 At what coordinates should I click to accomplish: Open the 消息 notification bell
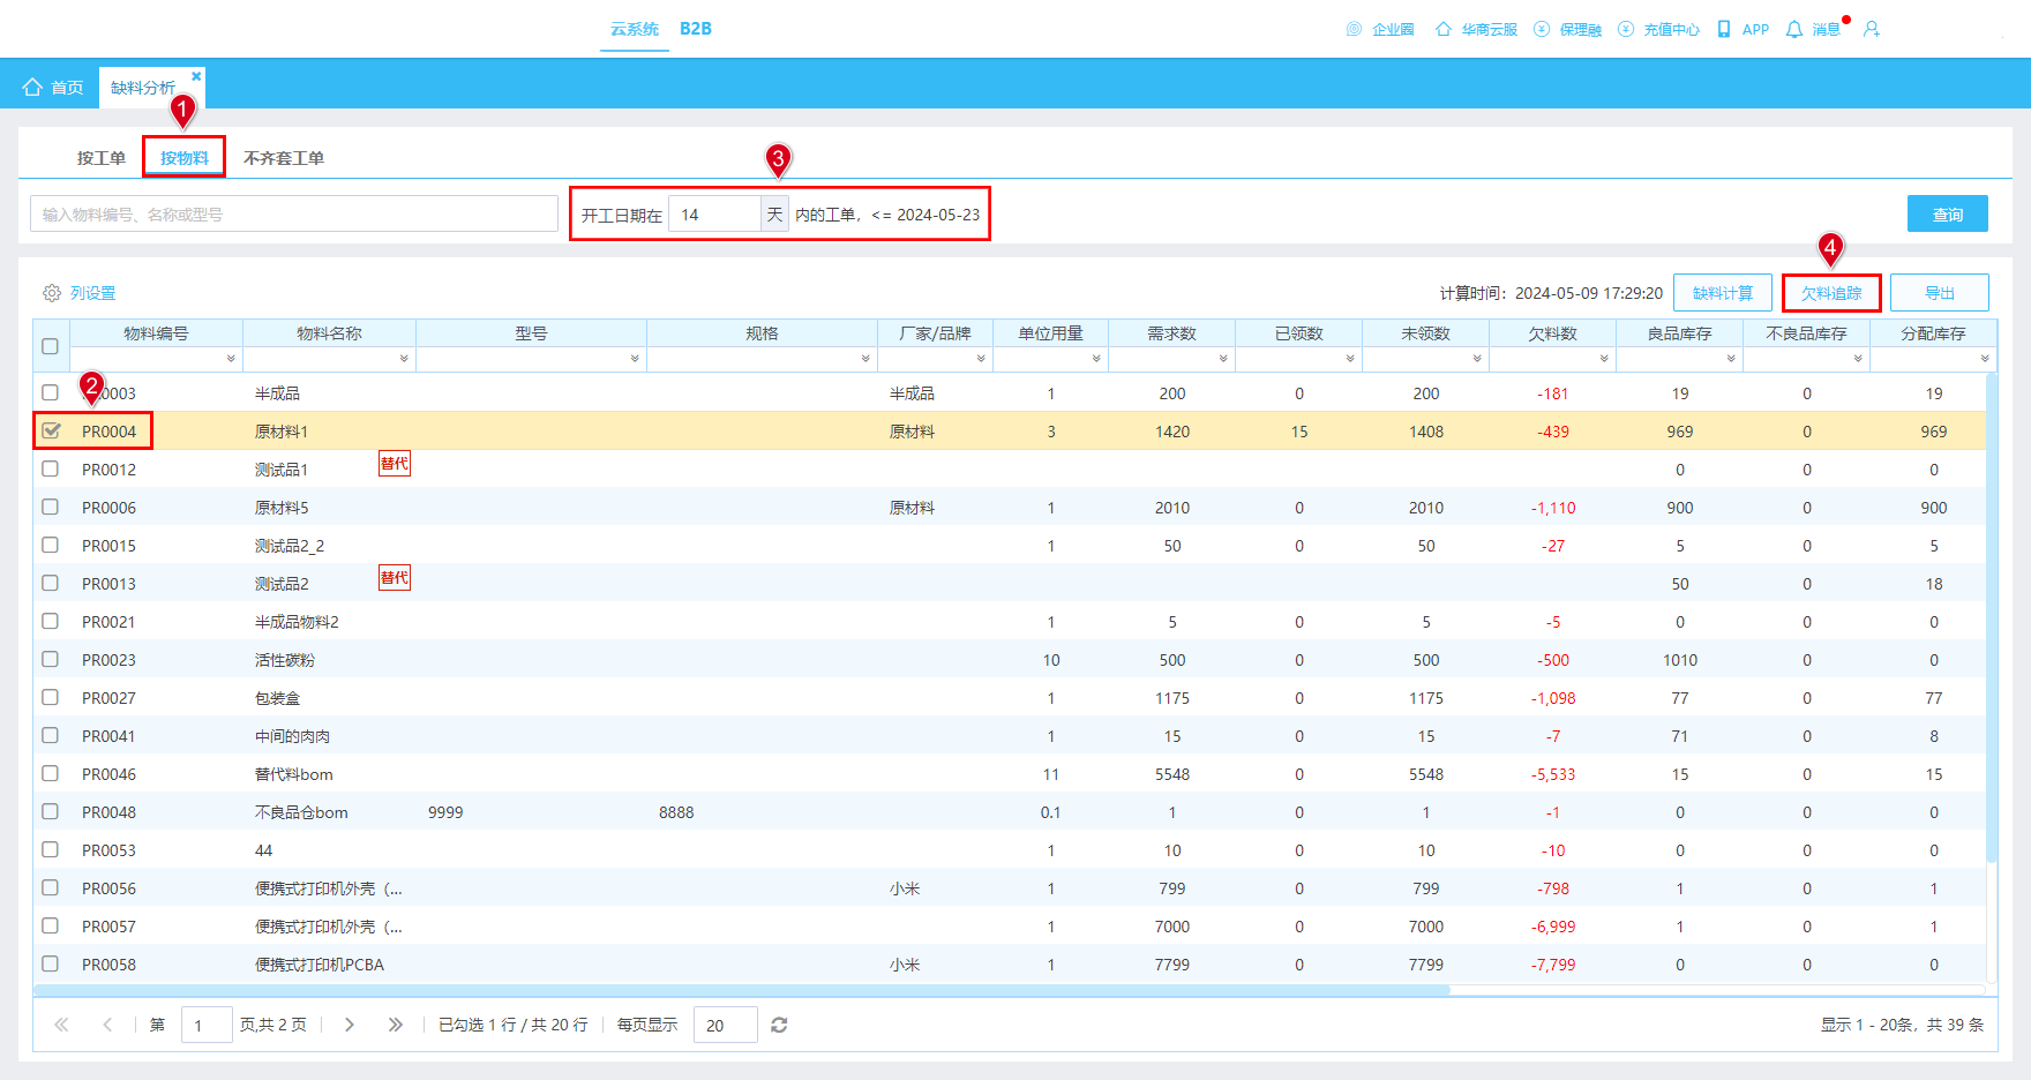click(1793, 29)
